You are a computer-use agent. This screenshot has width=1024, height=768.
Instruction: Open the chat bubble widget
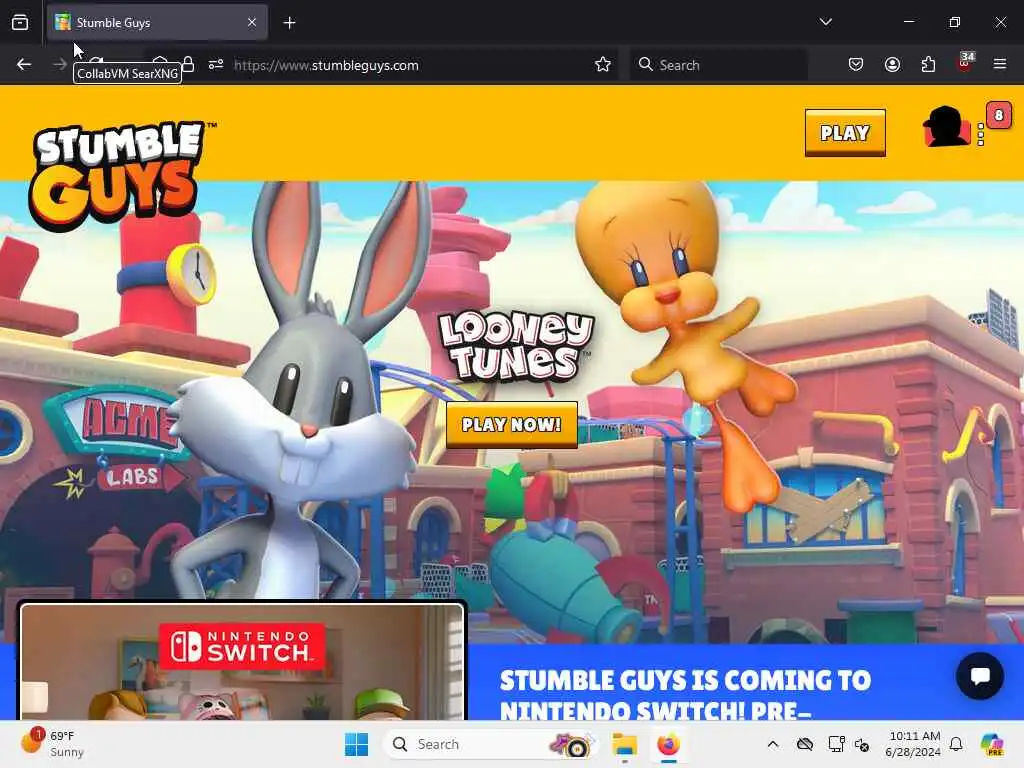click(980, 676)
